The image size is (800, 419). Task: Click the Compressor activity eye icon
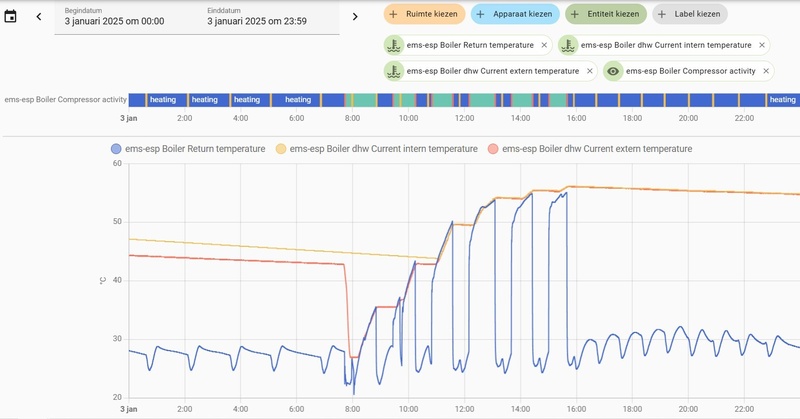[614, 71]
